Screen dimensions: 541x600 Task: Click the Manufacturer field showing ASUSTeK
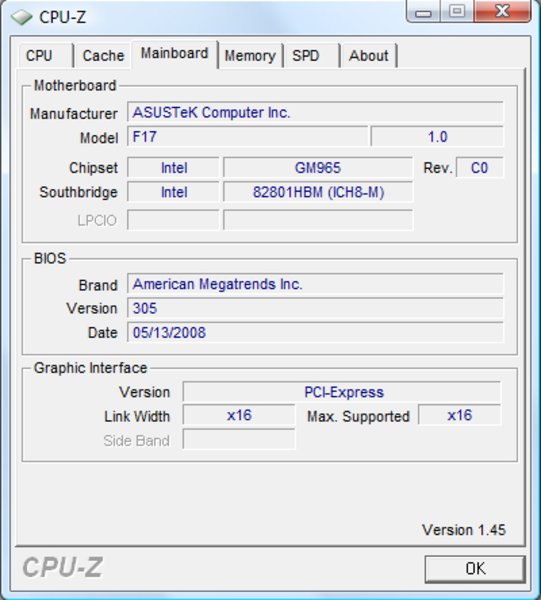click(315, 112)
